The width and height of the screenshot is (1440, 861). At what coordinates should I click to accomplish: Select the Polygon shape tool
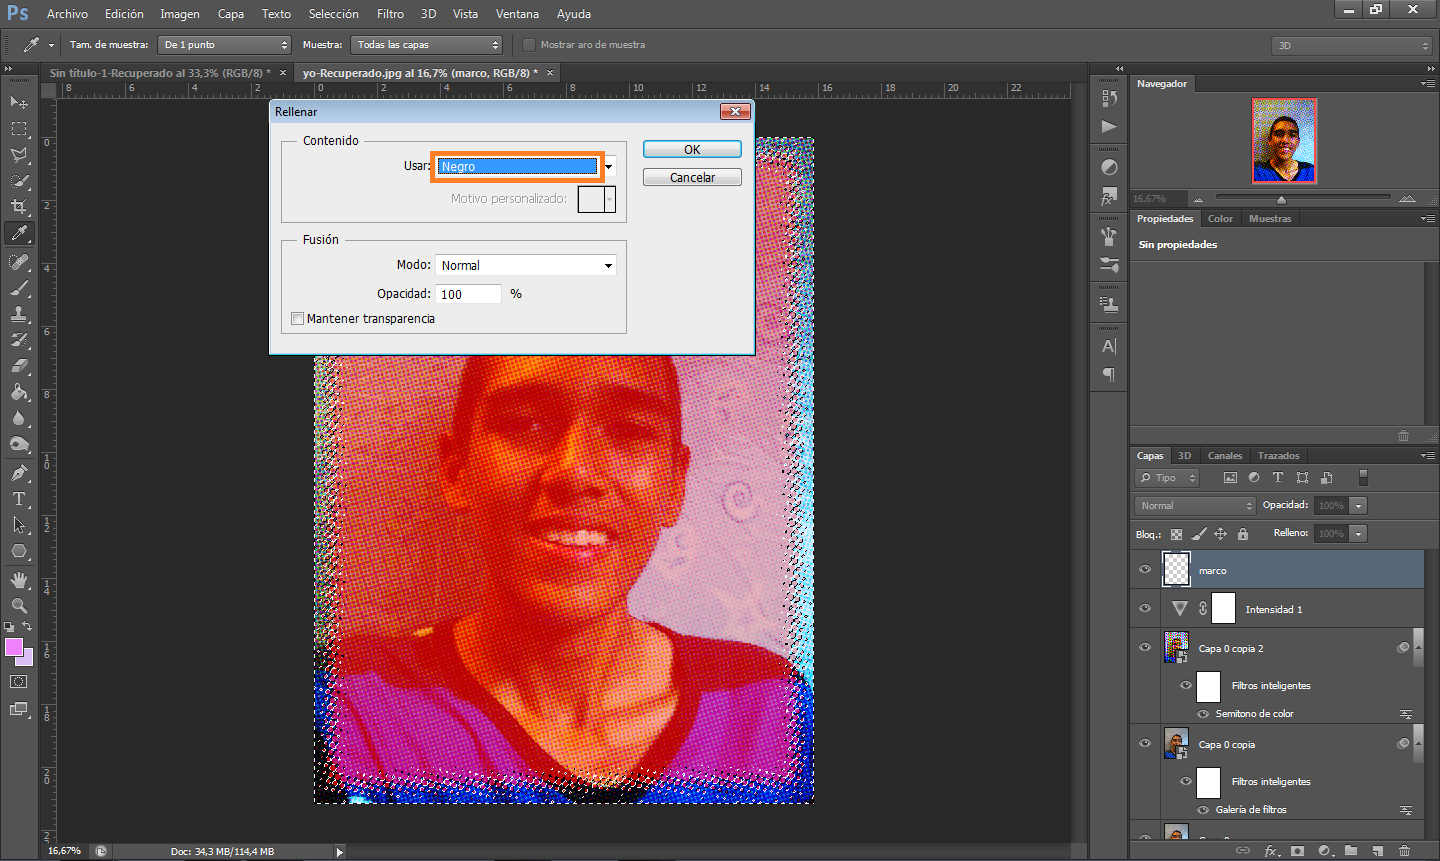(19, 551)
